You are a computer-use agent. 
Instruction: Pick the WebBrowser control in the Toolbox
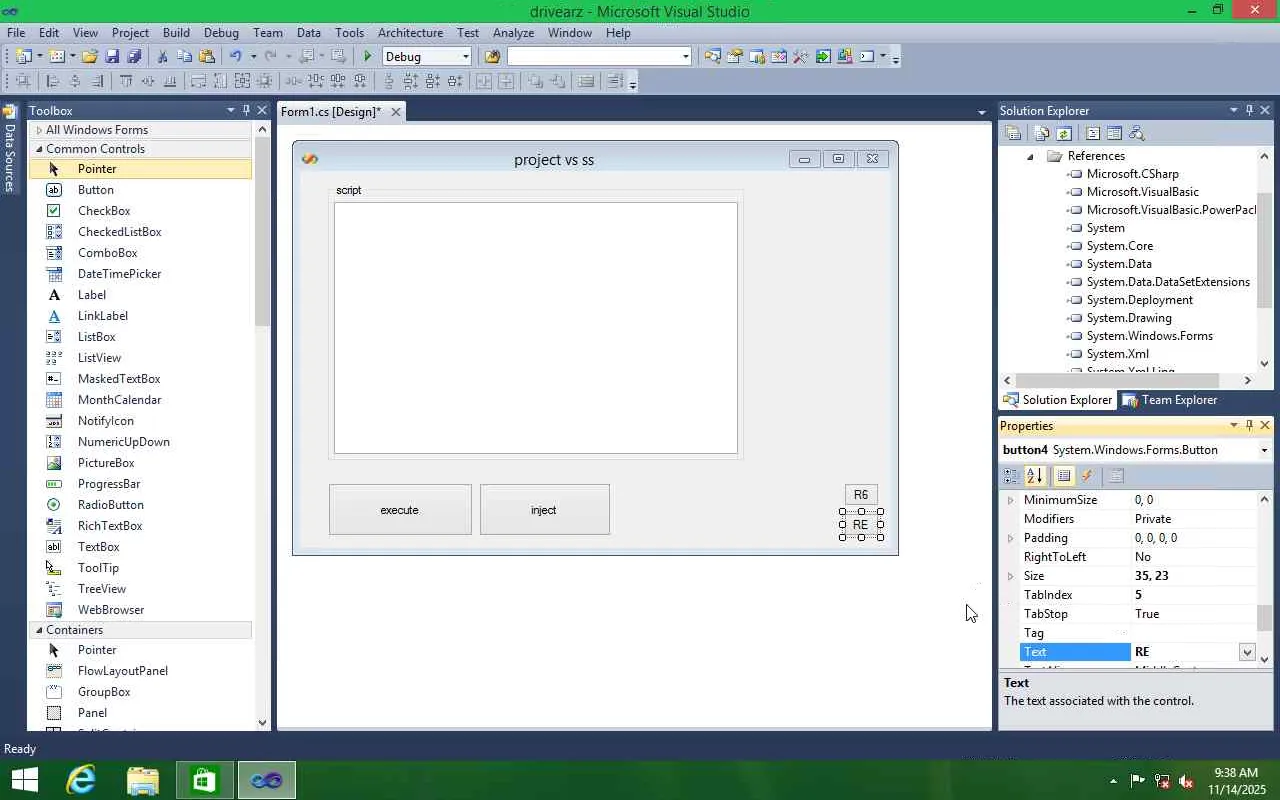pos(140,610)
